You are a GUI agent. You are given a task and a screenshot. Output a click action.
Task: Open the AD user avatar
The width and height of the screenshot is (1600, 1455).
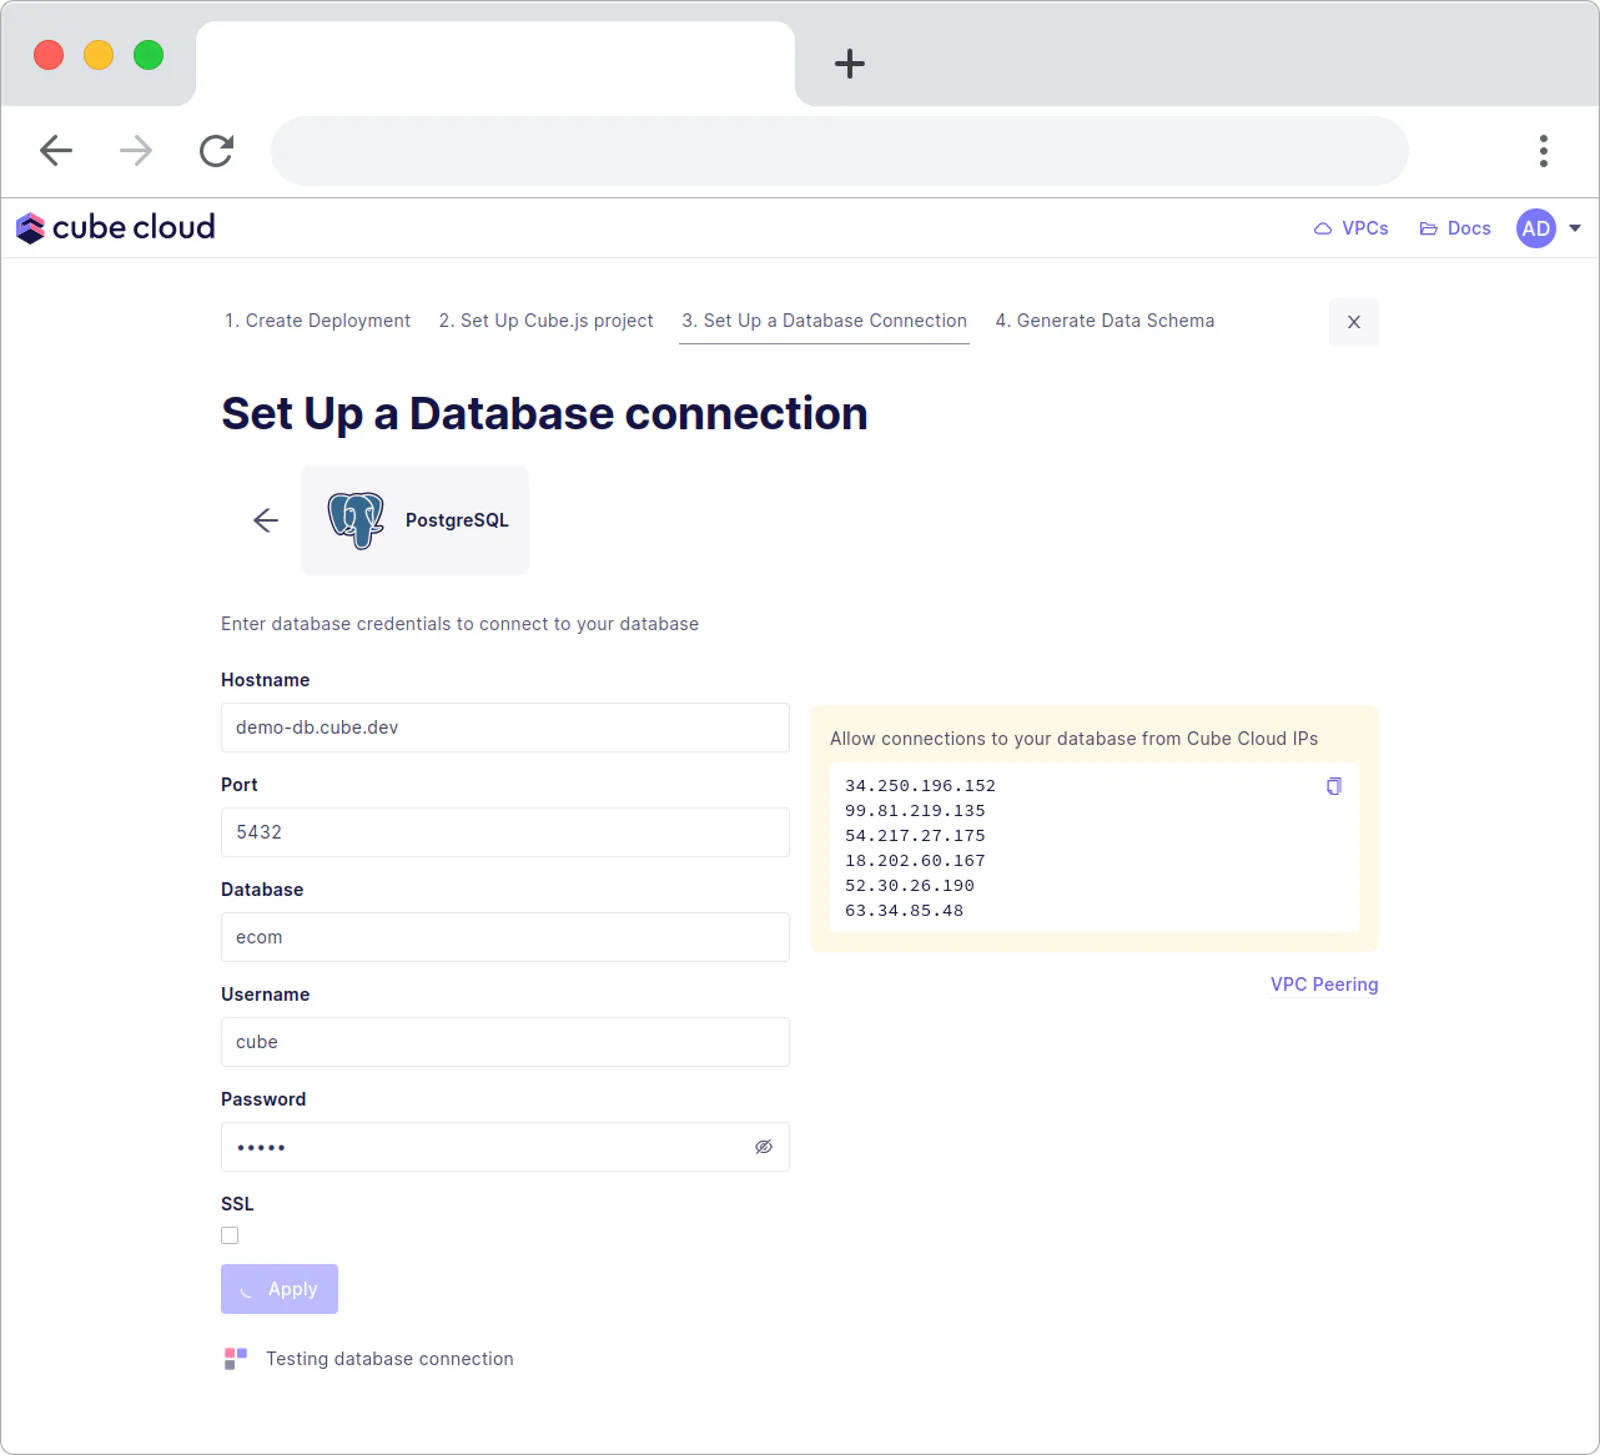1535,228
